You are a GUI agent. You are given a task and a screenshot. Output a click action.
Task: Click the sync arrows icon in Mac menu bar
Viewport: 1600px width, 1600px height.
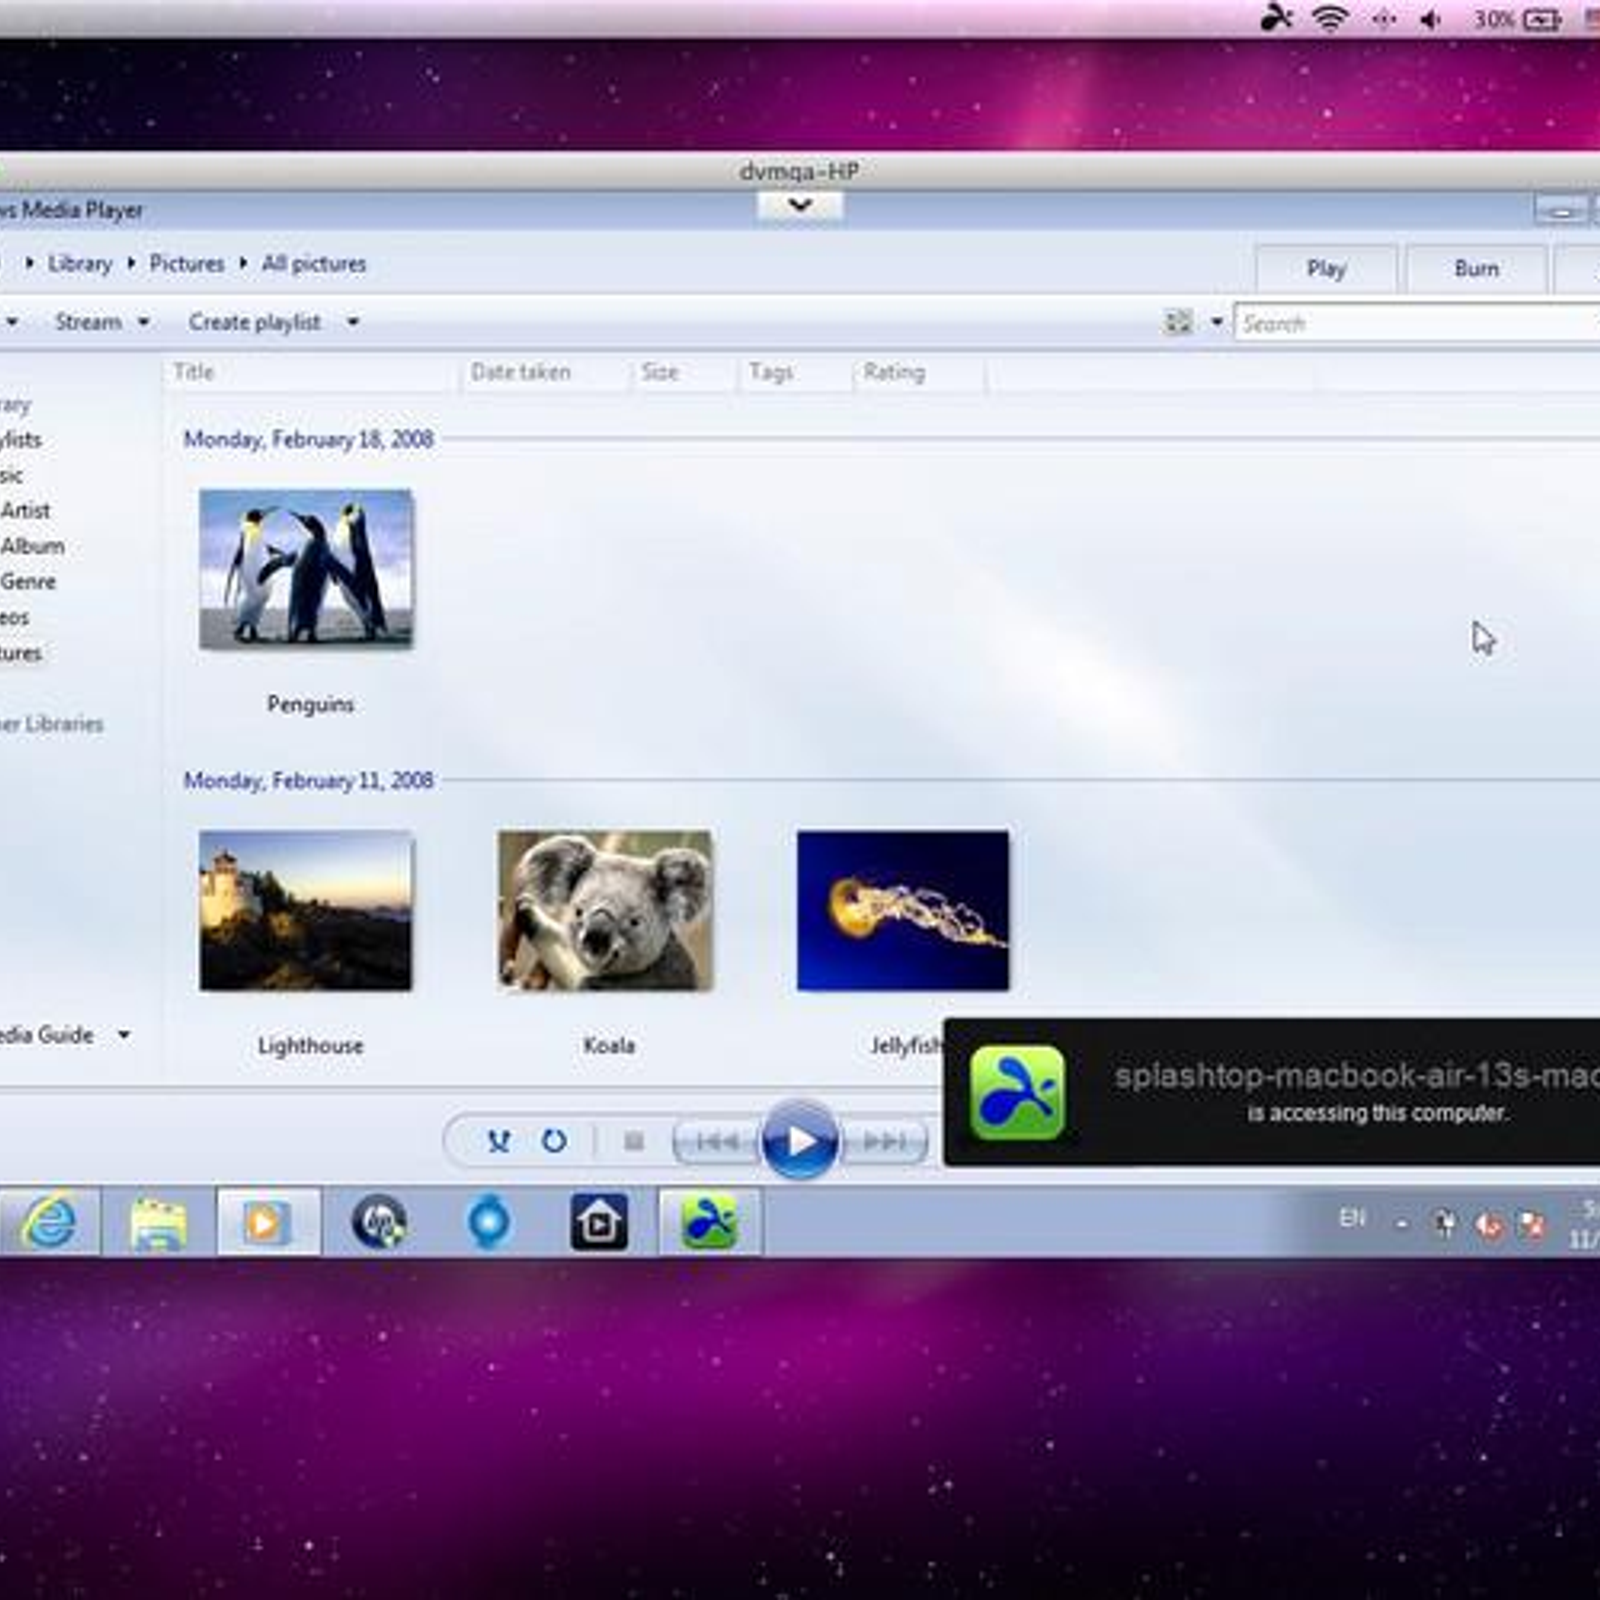pyautogui.click(x=1384, y=19)
